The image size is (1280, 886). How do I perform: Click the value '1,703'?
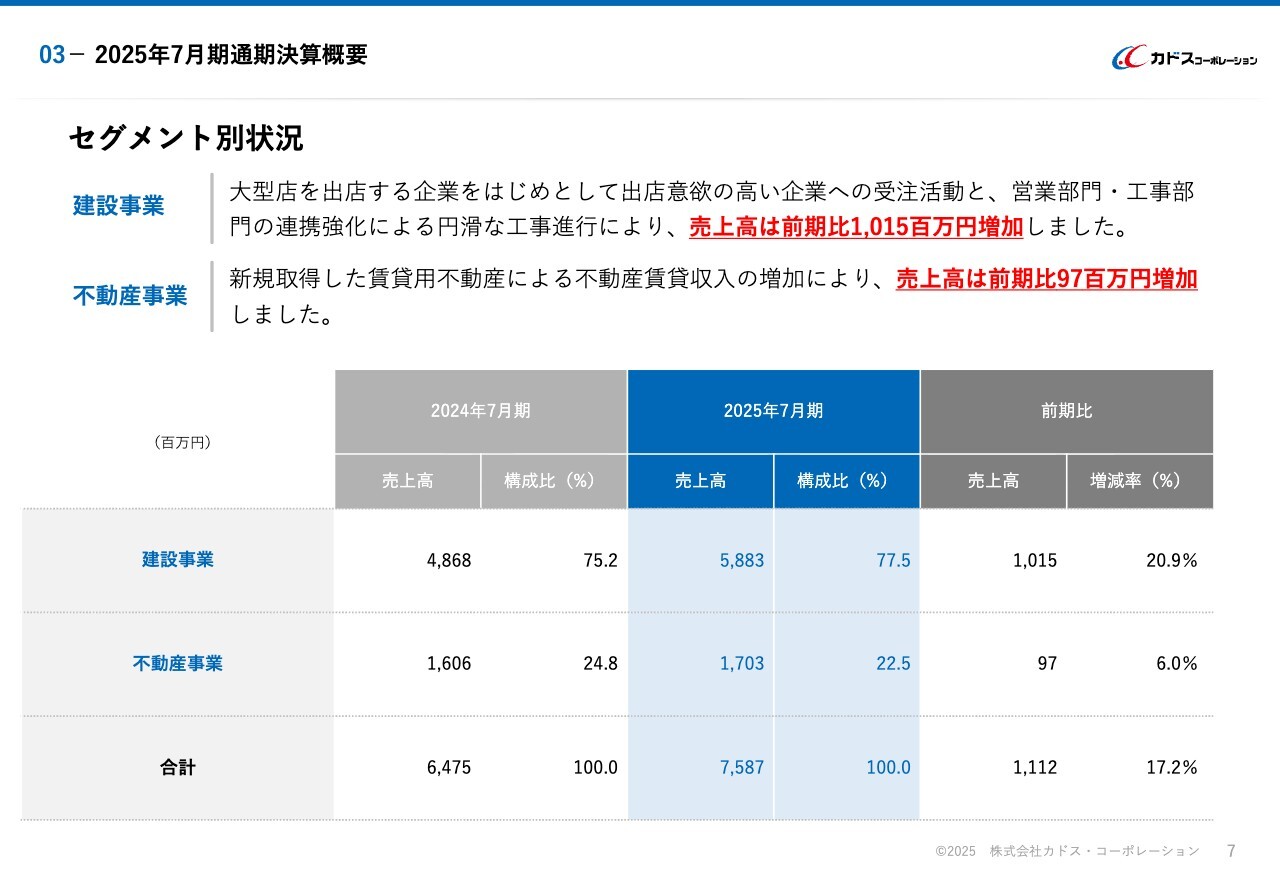tap(742, 664)
